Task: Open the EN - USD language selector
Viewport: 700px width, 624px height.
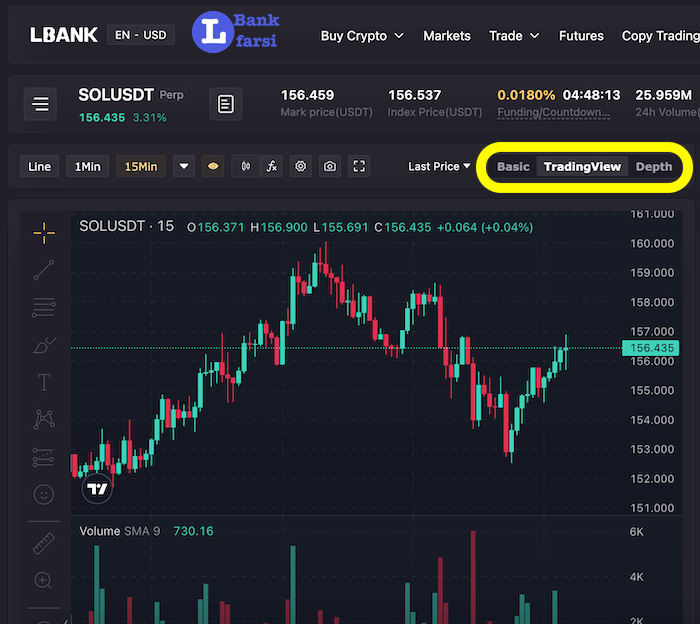Action: [x=141, y=35]
